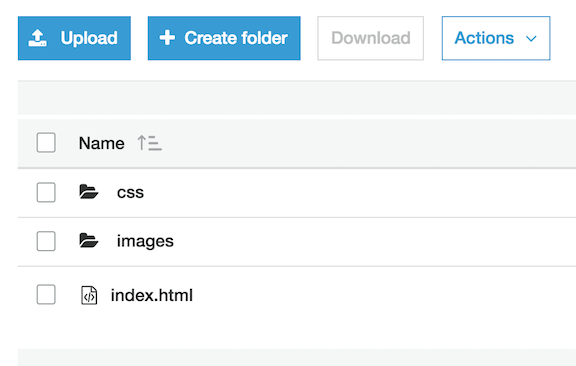Click the Create folder button
Image resolution: width=576 pixels, height=366 pixels.
click(224, 38)
